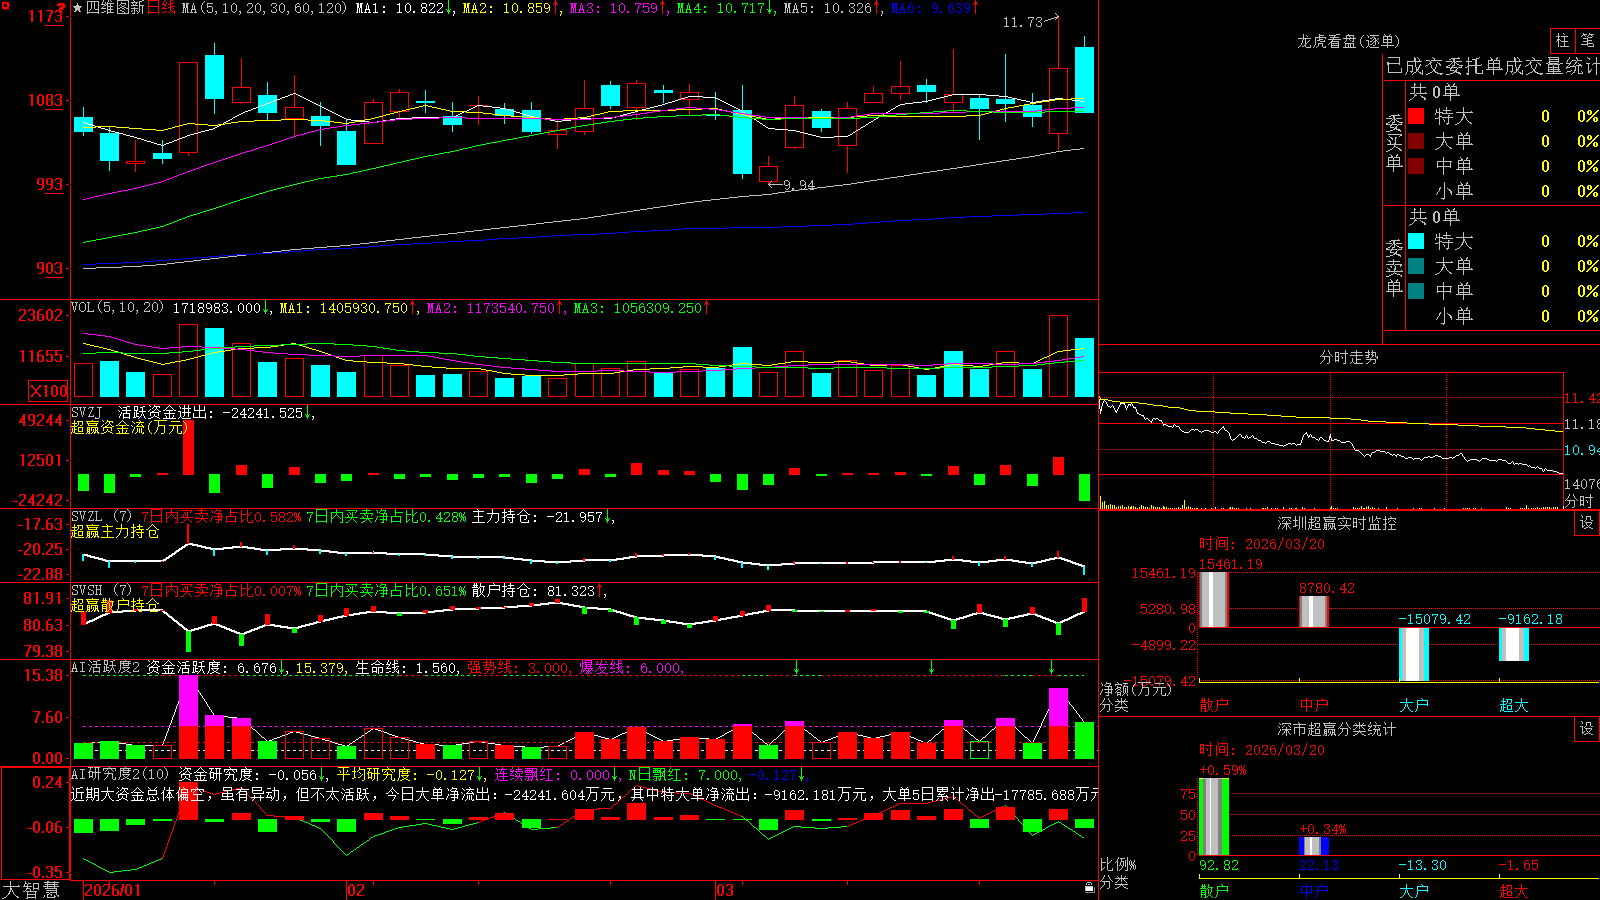Click the MA4: 10.717 value

(x=725, y=8)
